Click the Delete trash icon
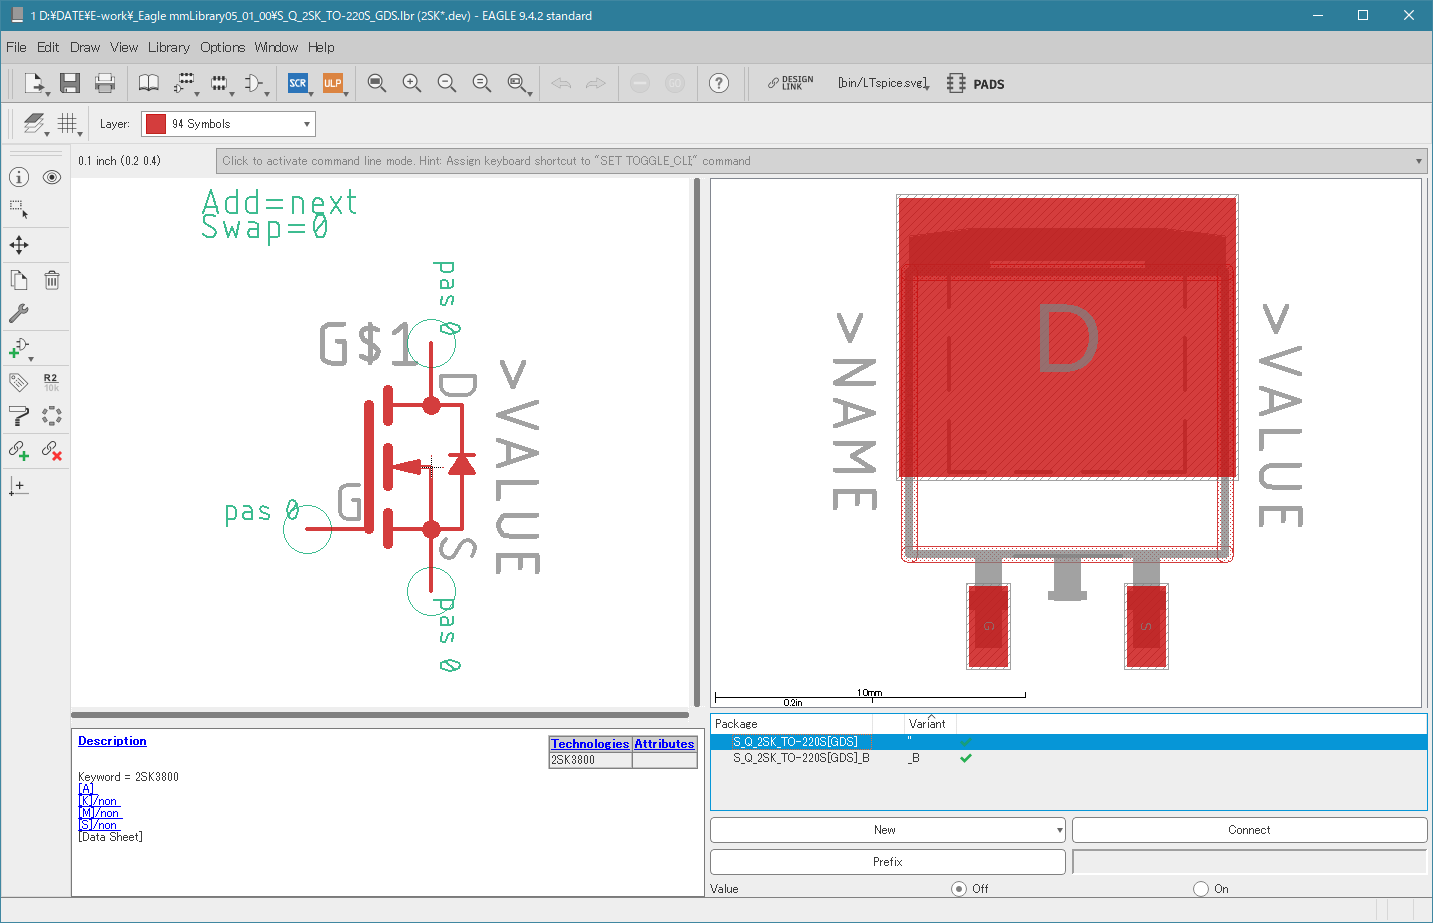Image resolution: width=1433 pixels, height=923 pixels. 52,280
